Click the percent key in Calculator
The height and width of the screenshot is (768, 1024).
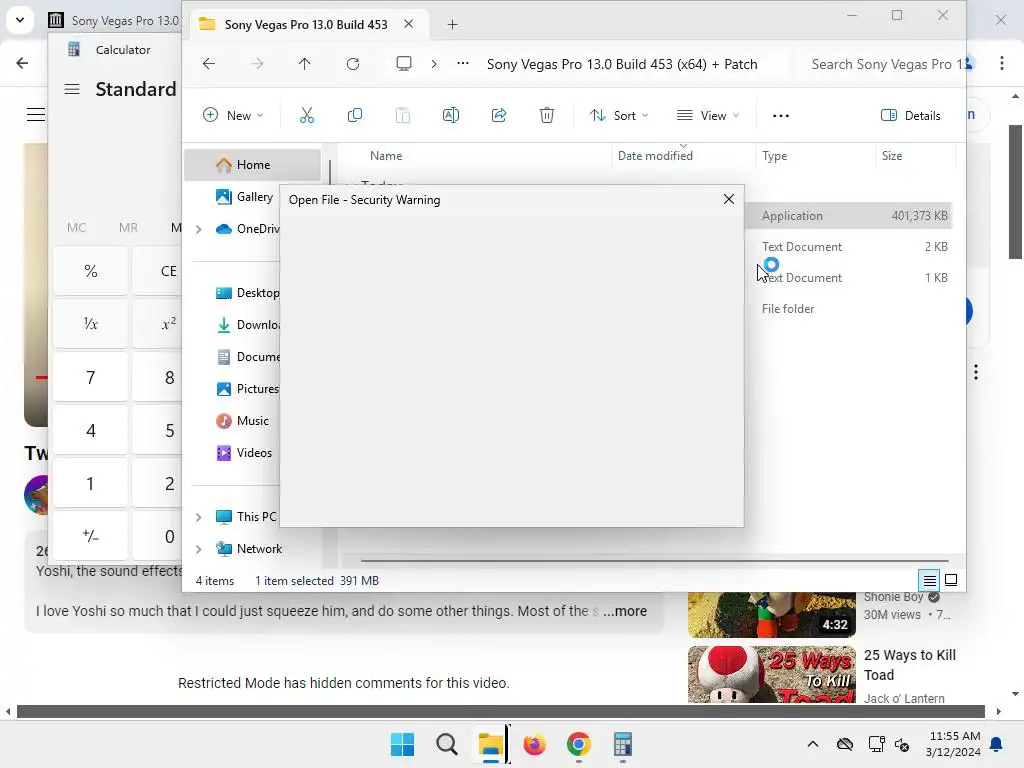click(90, 270)
